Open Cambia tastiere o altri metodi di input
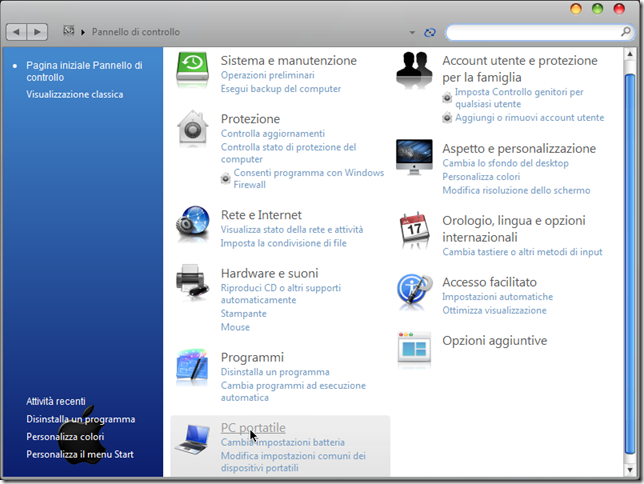 coord(522,252)
